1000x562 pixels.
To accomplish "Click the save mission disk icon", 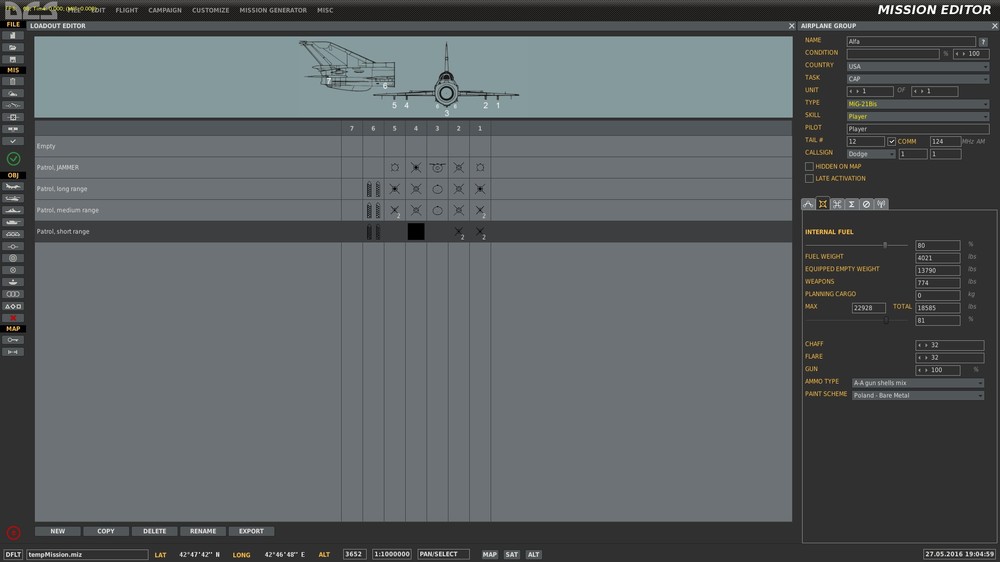I will coord(13,59).
